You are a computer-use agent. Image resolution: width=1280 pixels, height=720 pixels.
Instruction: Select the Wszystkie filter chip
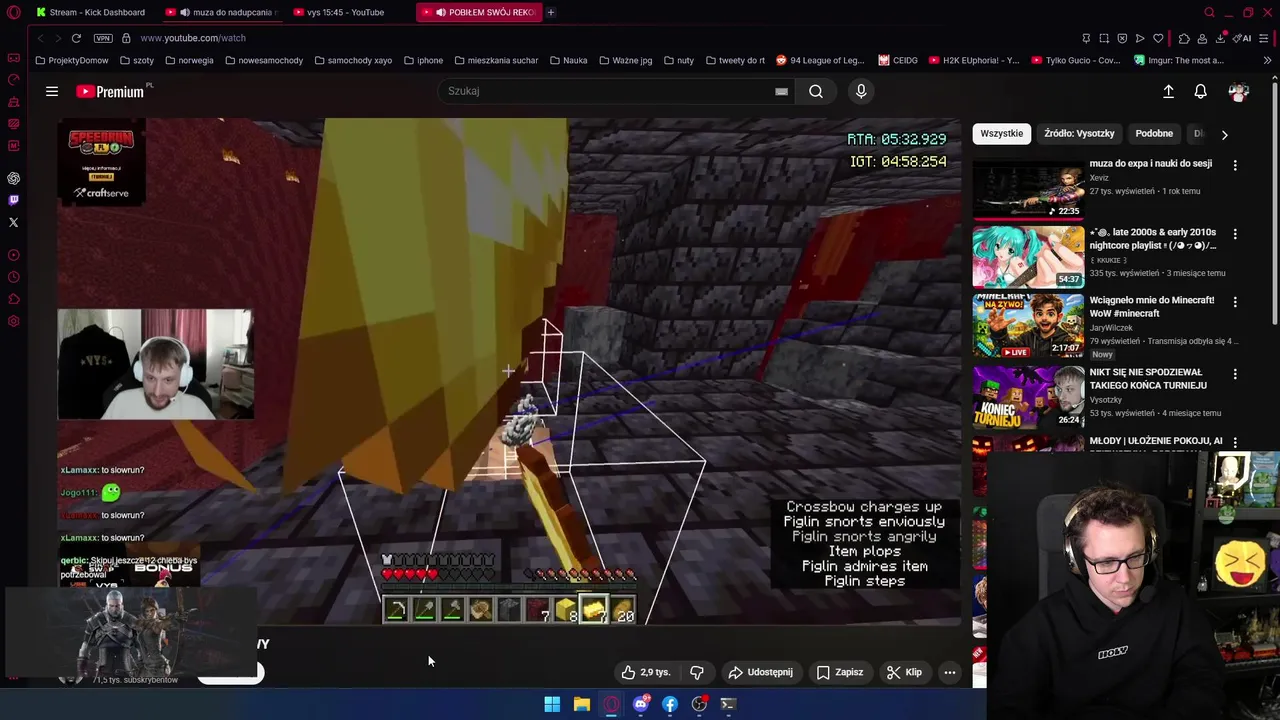click(x=1002, y=133)
